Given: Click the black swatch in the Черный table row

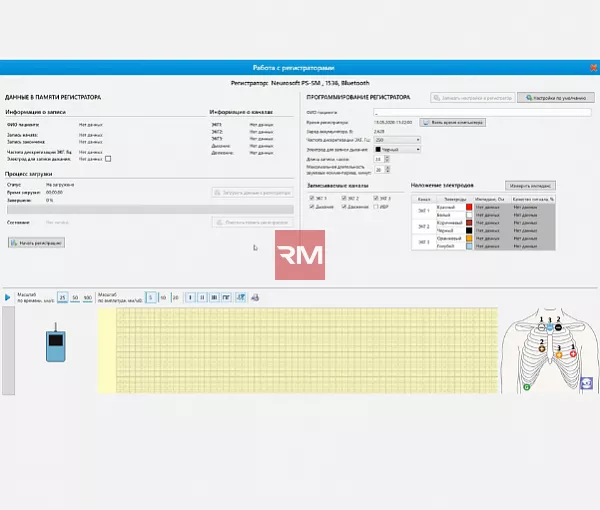Looking at the screenshot, I should tap(469, 230).
